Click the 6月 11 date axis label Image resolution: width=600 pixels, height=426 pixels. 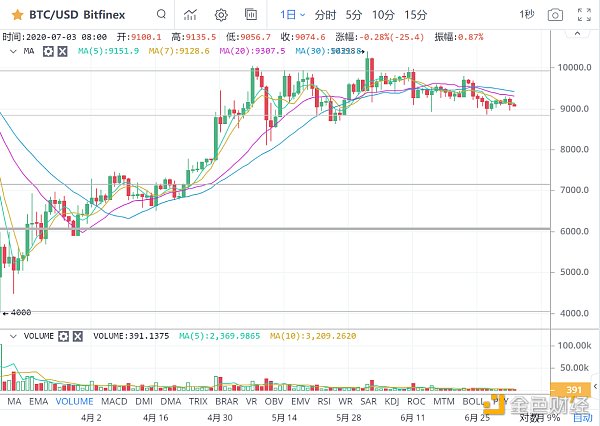pyautogui.click(x=413, y=418)
